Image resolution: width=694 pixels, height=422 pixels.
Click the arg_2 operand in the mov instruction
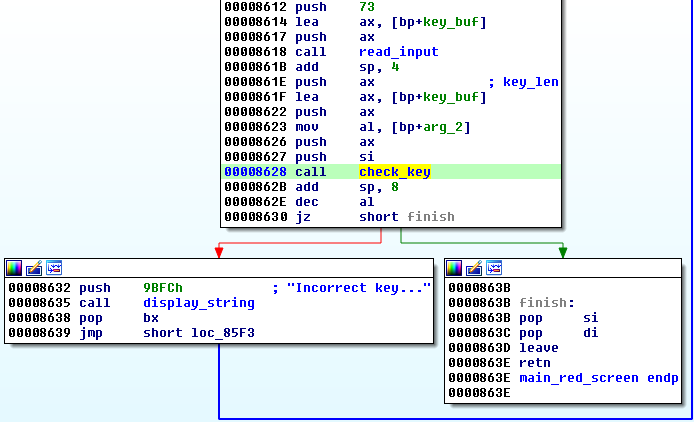pyautogui.click(x=443, y=127)
